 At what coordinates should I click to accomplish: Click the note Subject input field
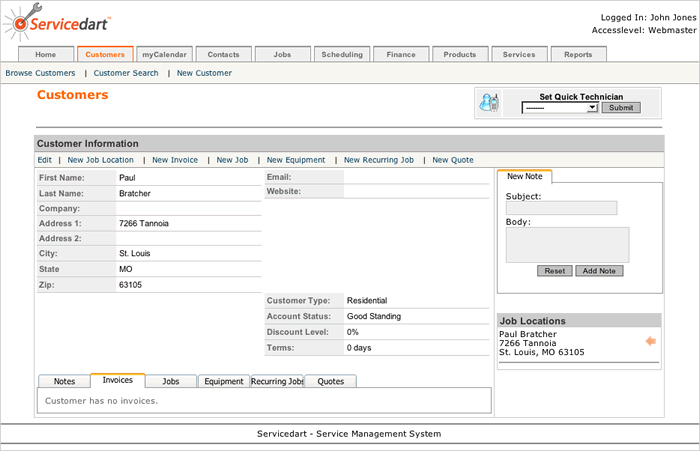tap(561, 208)
